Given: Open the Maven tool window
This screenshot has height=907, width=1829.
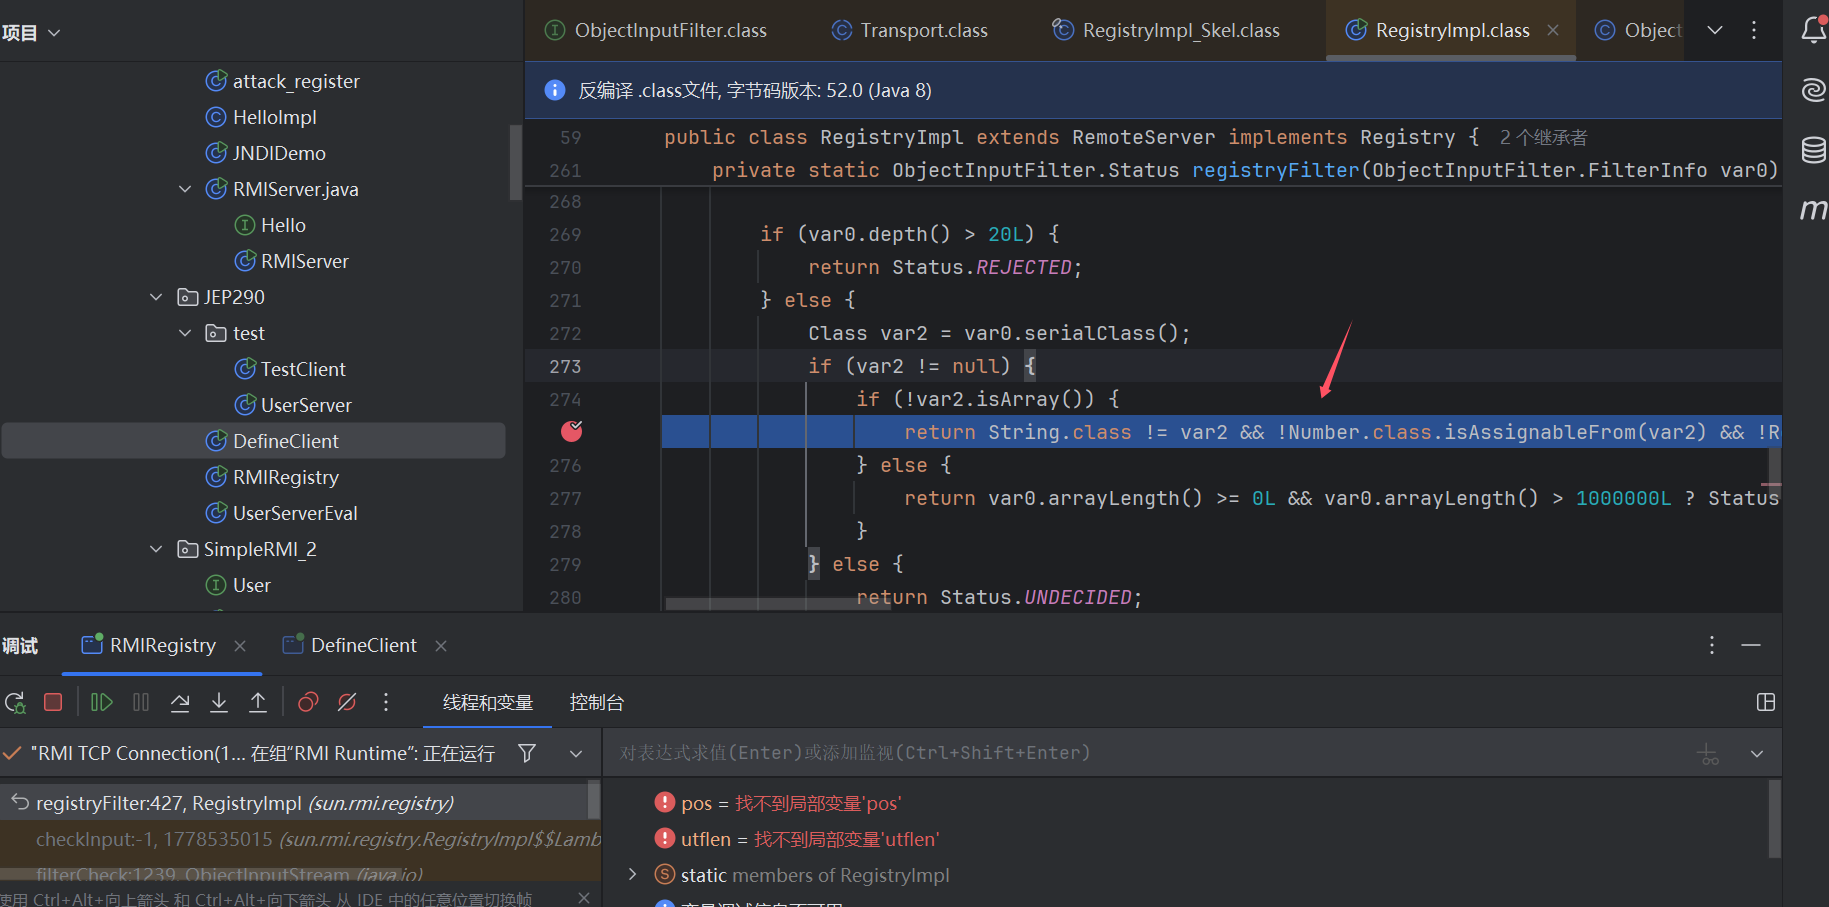Looking at the screenshot, I should point(1813,209).
